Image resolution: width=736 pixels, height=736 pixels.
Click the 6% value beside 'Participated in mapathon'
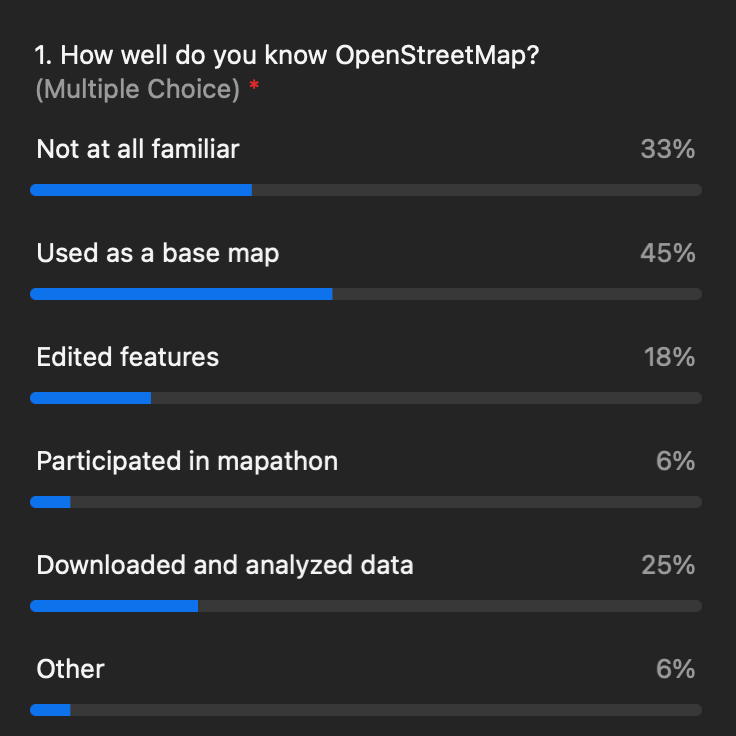pyautogui.click(x=675, y=461)
